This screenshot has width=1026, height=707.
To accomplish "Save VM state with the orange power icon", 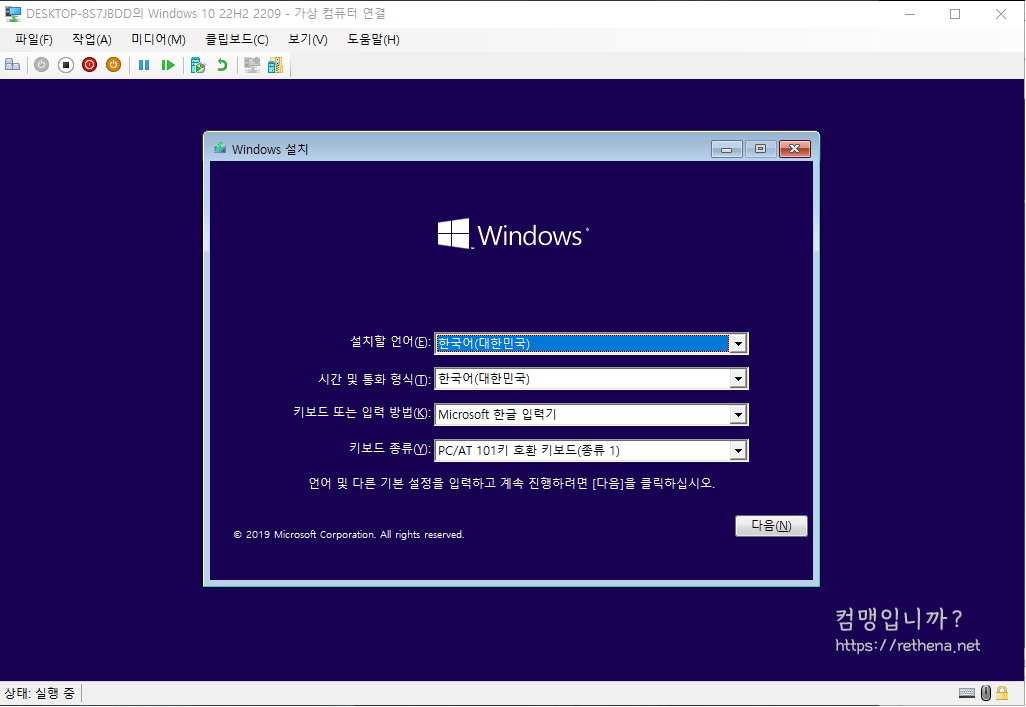I will tap(113, 65).
